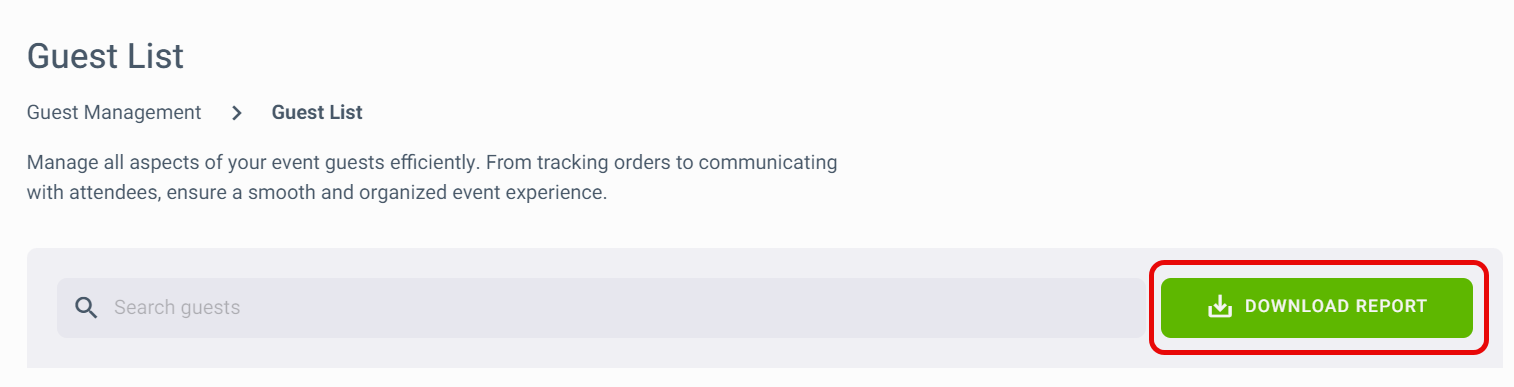1514x387 pixels.
Task: Click the large Guest List page heading
Action: (105, 56)
